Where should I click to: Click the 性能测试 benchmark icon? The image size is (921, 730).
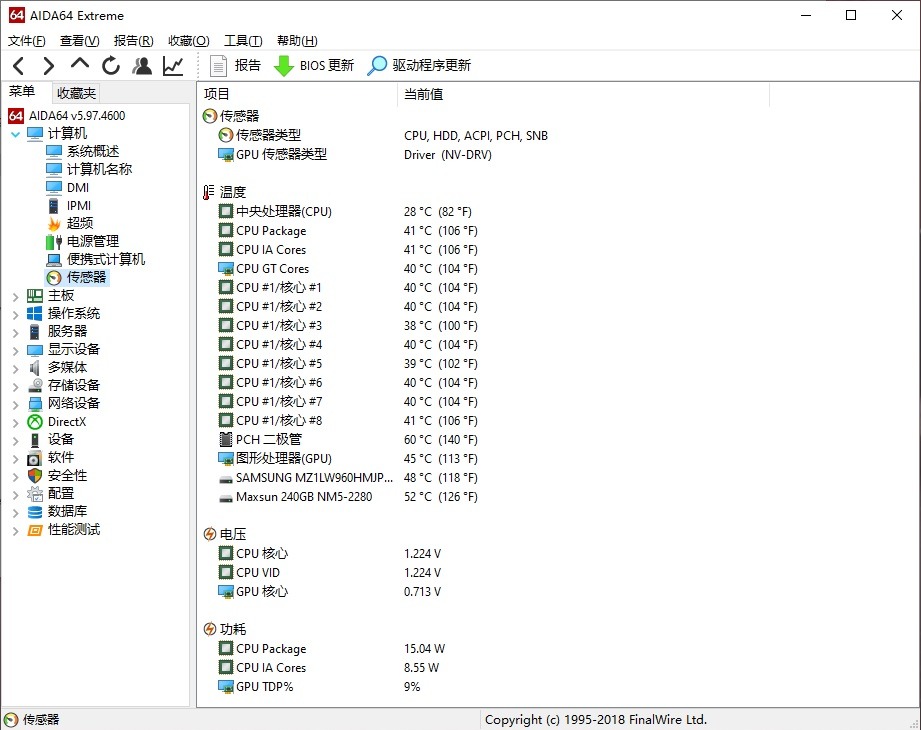35,530
